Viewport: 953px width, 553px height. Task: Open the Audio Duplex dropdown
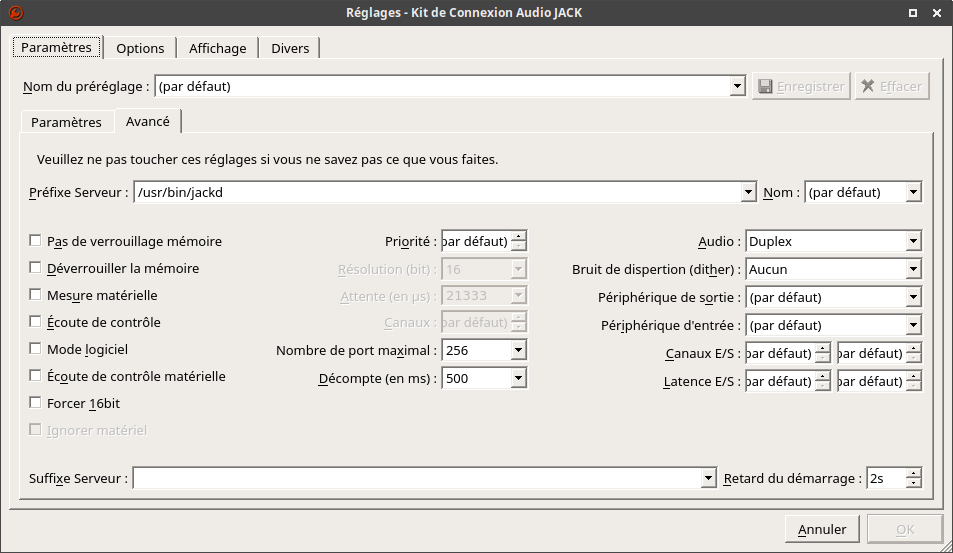tap(913, 241)
